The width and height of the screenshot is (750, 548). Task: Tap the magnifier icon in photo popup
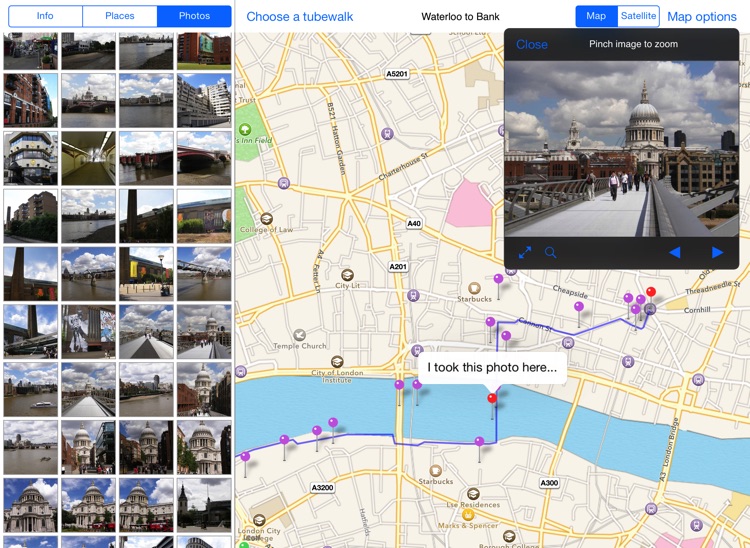point(551,252)
